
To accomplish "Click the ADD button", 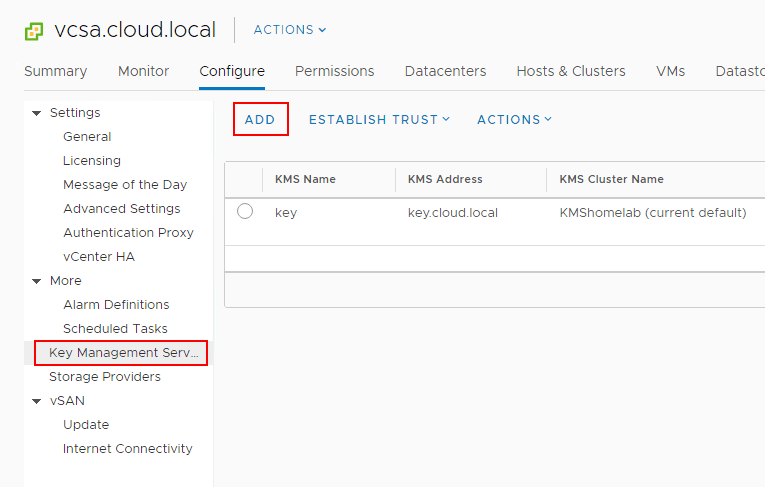I will 260,119.
